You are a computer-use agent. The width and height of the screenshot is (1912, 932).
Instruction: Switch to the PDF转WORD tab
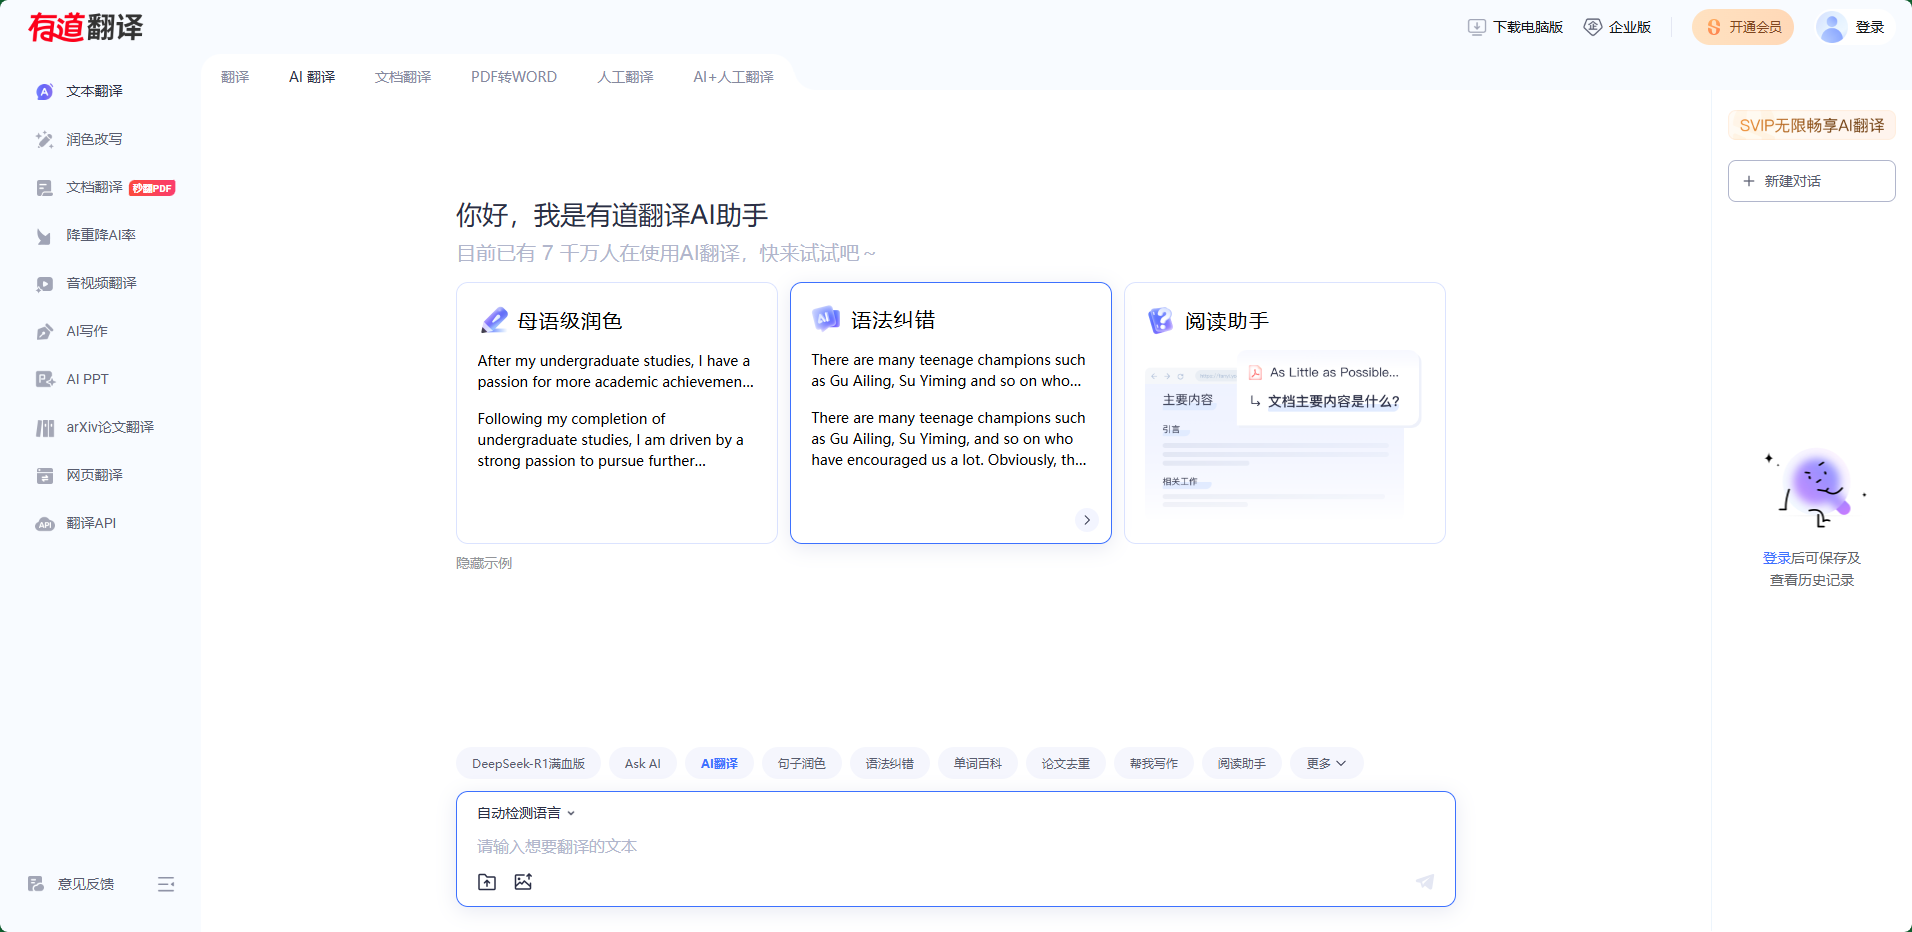514,76
